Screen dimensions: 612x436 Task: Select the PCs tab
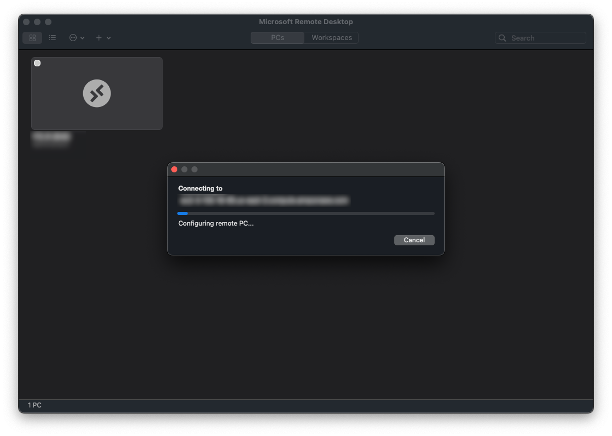(278, 38)
